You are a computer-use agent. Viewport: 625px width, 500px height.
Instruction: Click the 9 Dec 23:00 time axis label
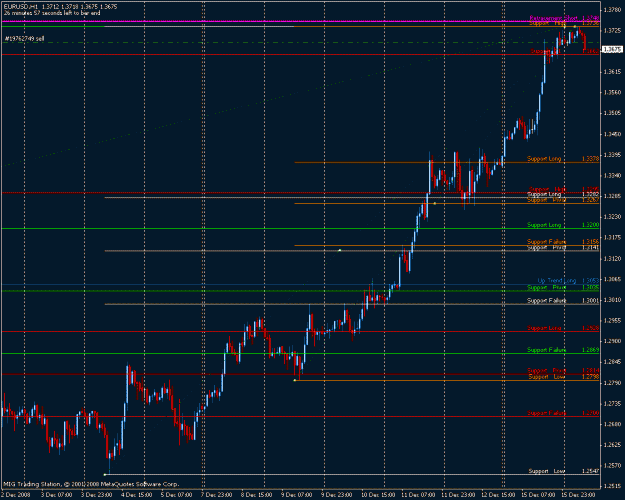click(x=337, y=495)
